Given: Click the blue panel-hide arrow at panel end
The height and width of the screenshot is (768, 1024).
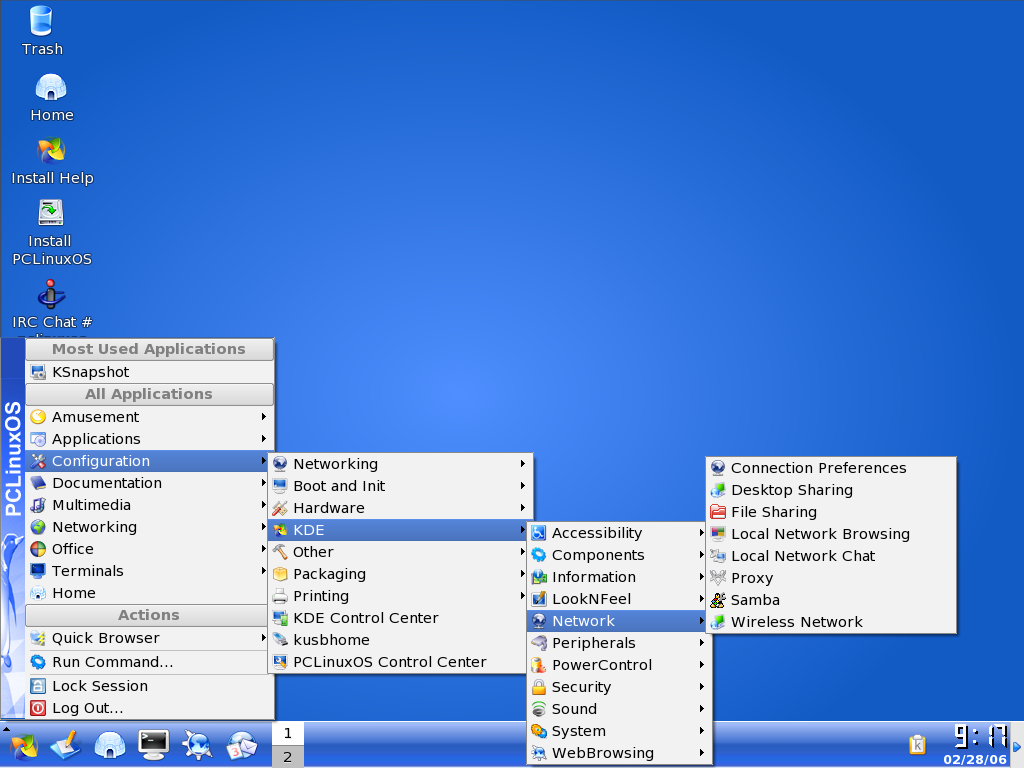Looking at the screenshot, I should tap(1017, 745).
